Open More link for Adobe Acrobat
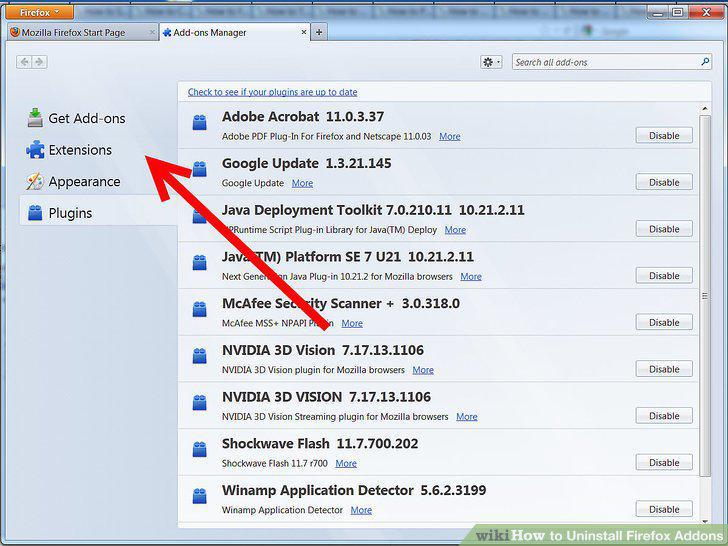728x546 pixels. click(x=450, y=136)
